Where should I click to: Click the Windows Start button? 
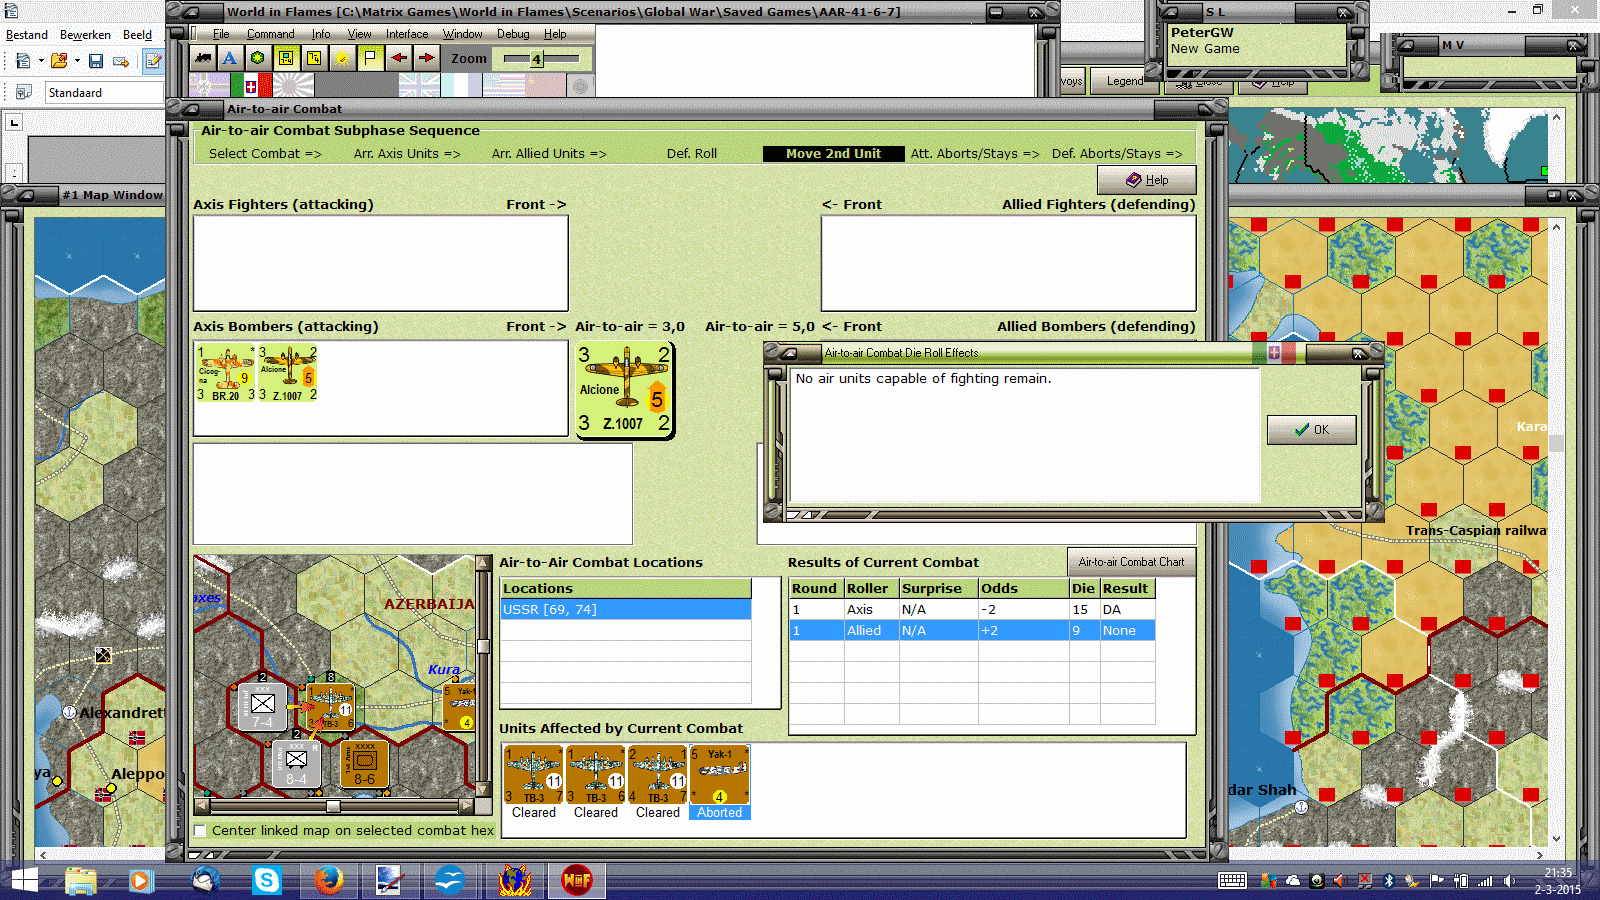tap(24, 880)
